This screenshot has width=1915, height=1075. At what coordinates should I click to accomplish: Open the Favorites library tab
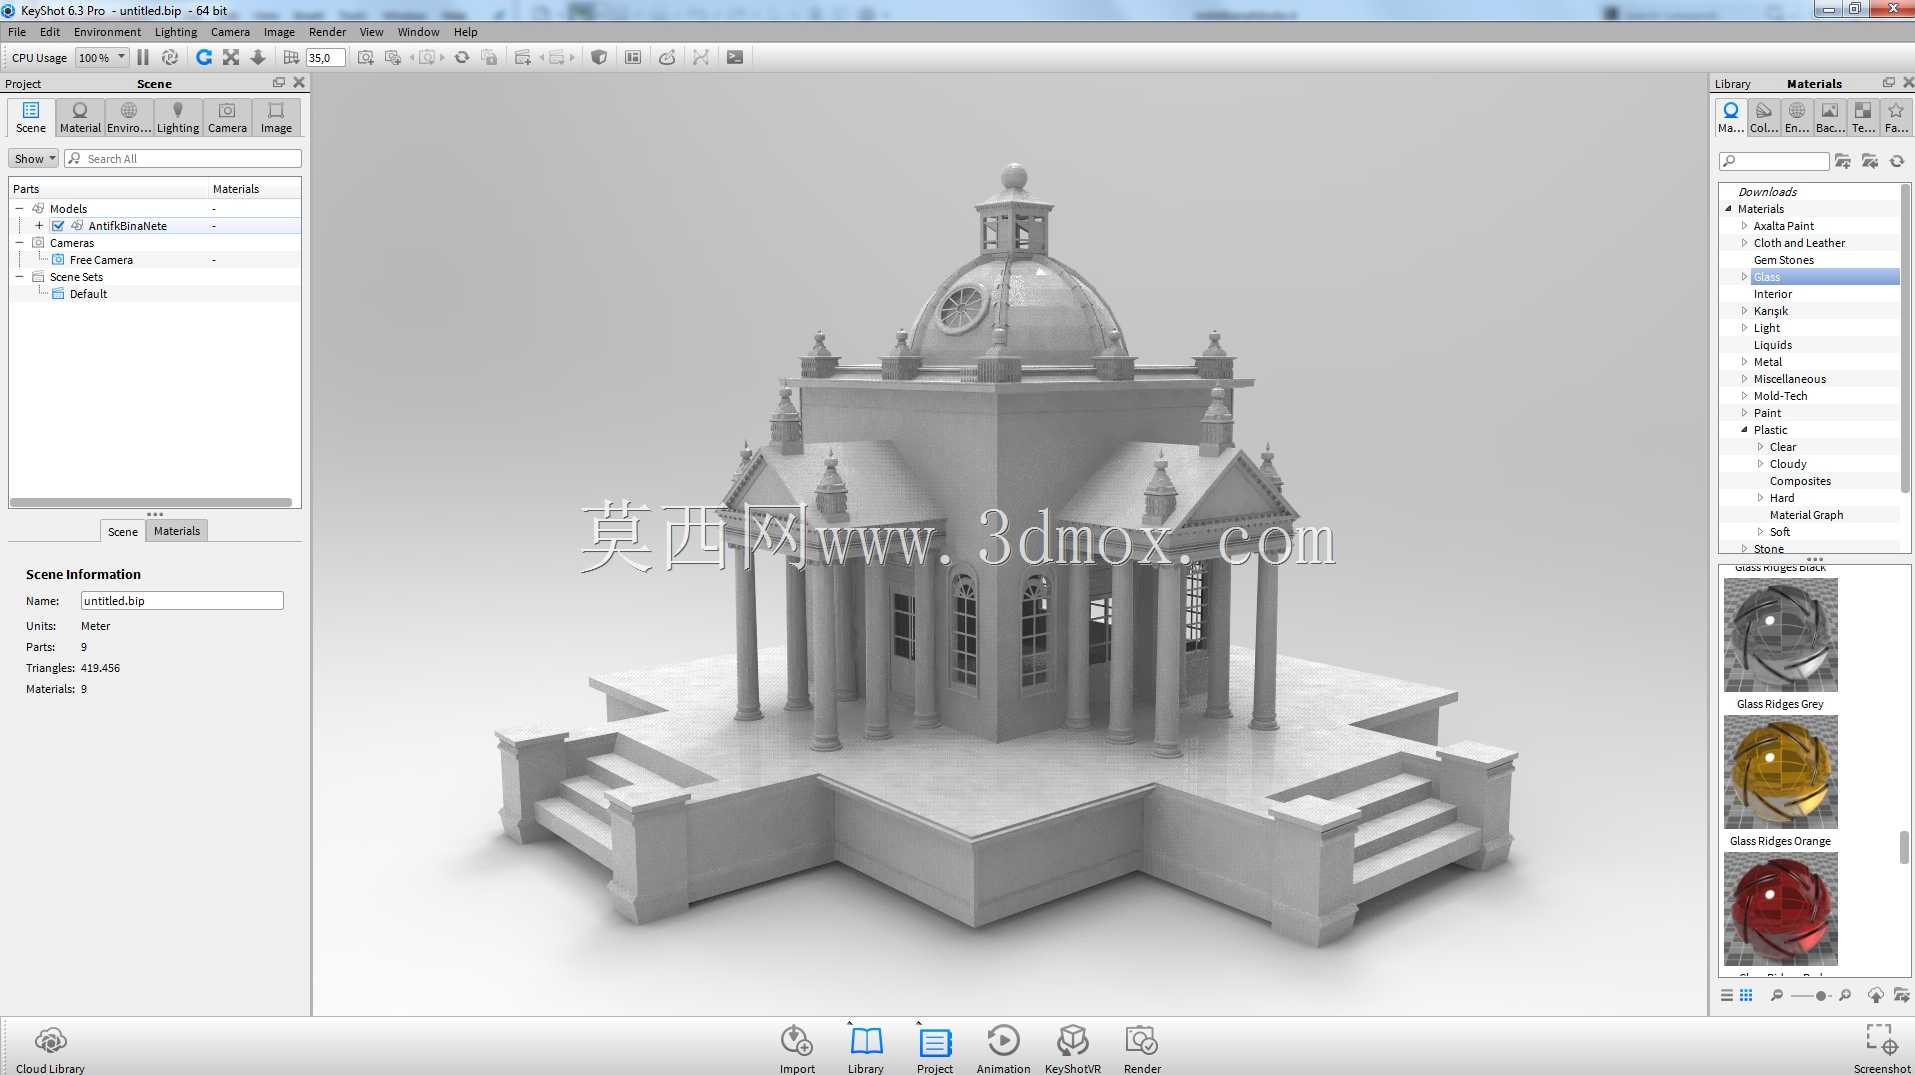(x=1896, y=117)
